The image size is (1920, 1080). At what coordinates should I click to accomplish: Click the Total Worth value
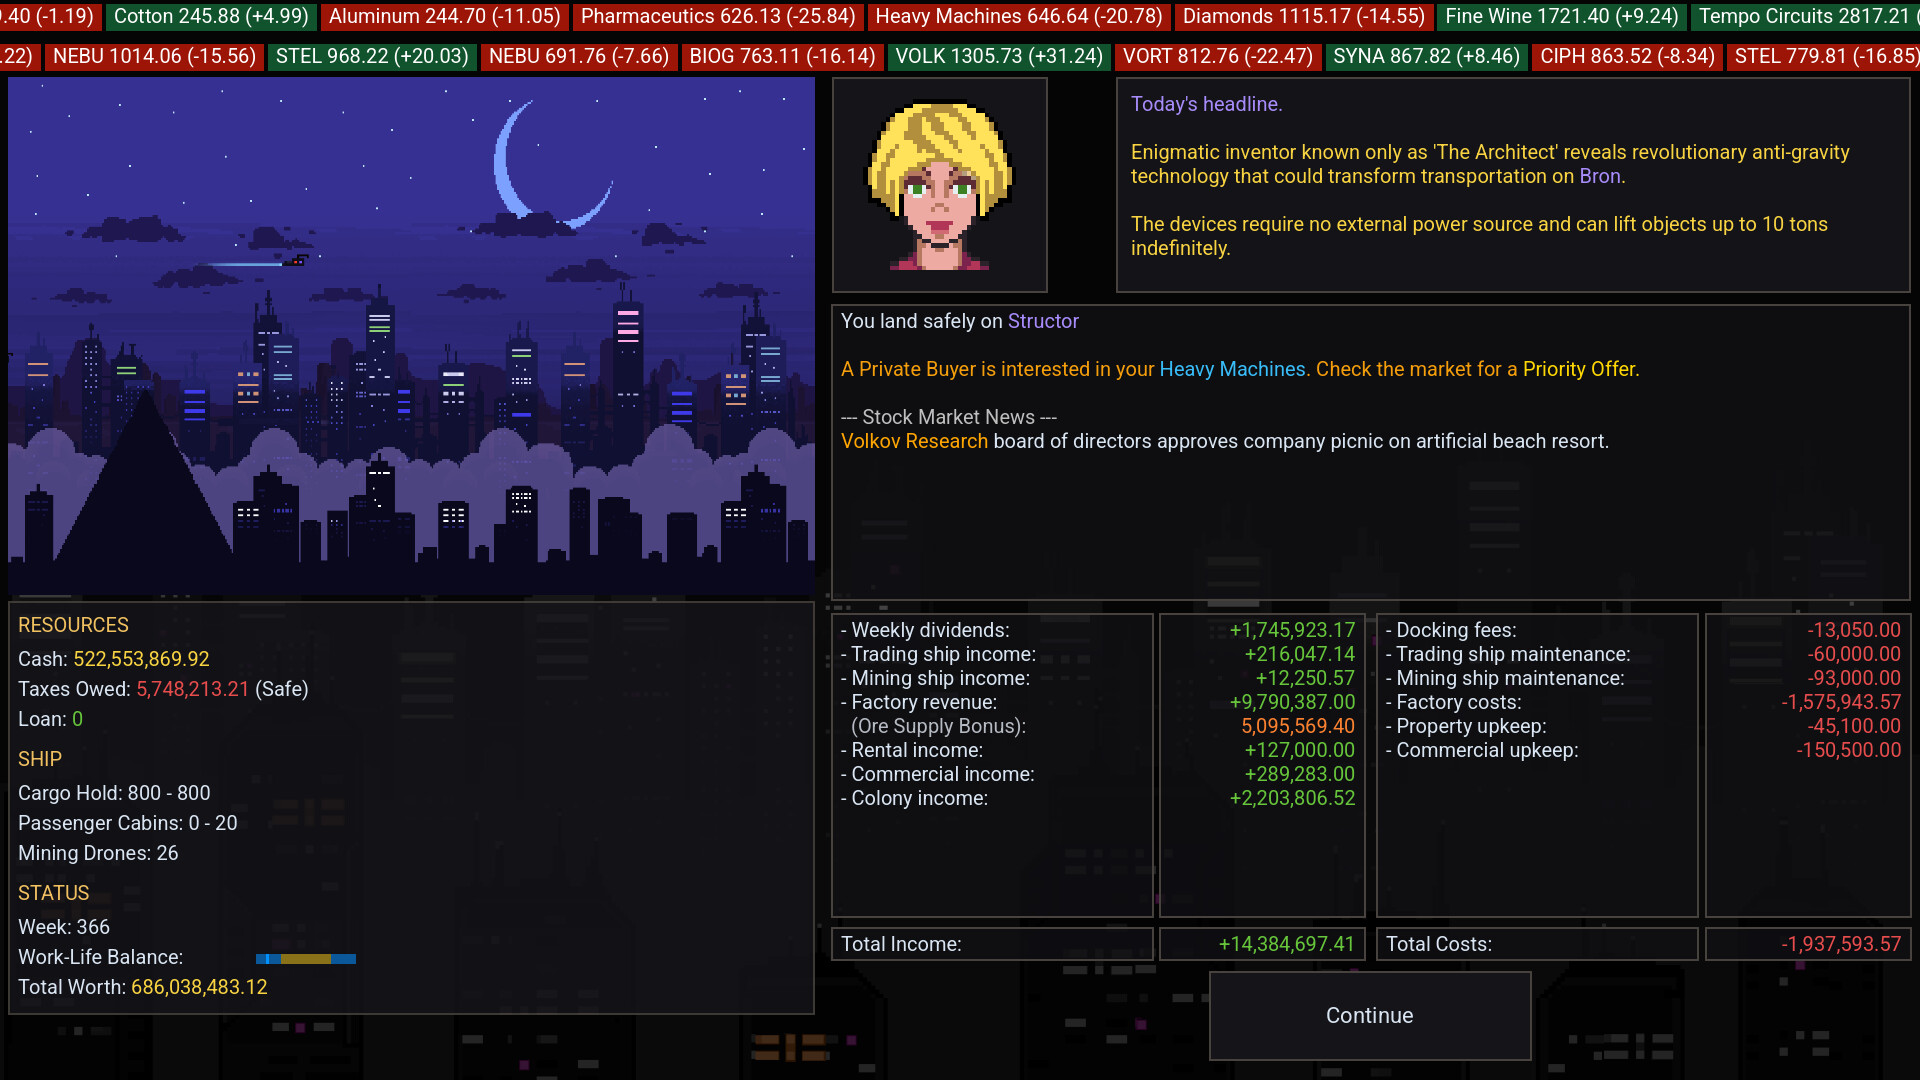(x=199, y=987)
